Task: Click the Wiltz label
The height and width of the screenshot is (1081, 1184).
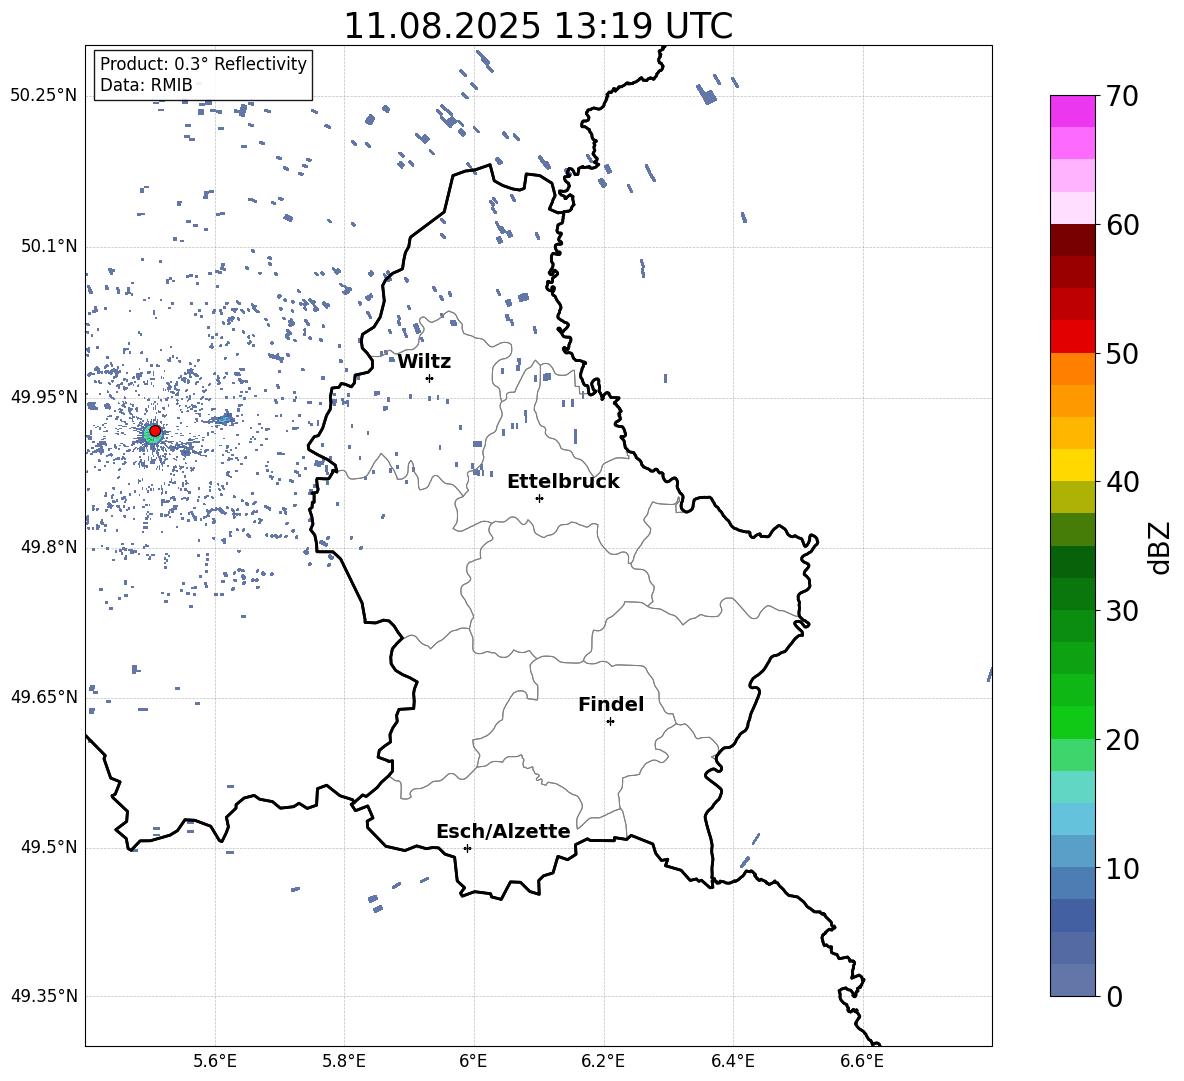Action: pyautogui.click(x=424, y=362)
